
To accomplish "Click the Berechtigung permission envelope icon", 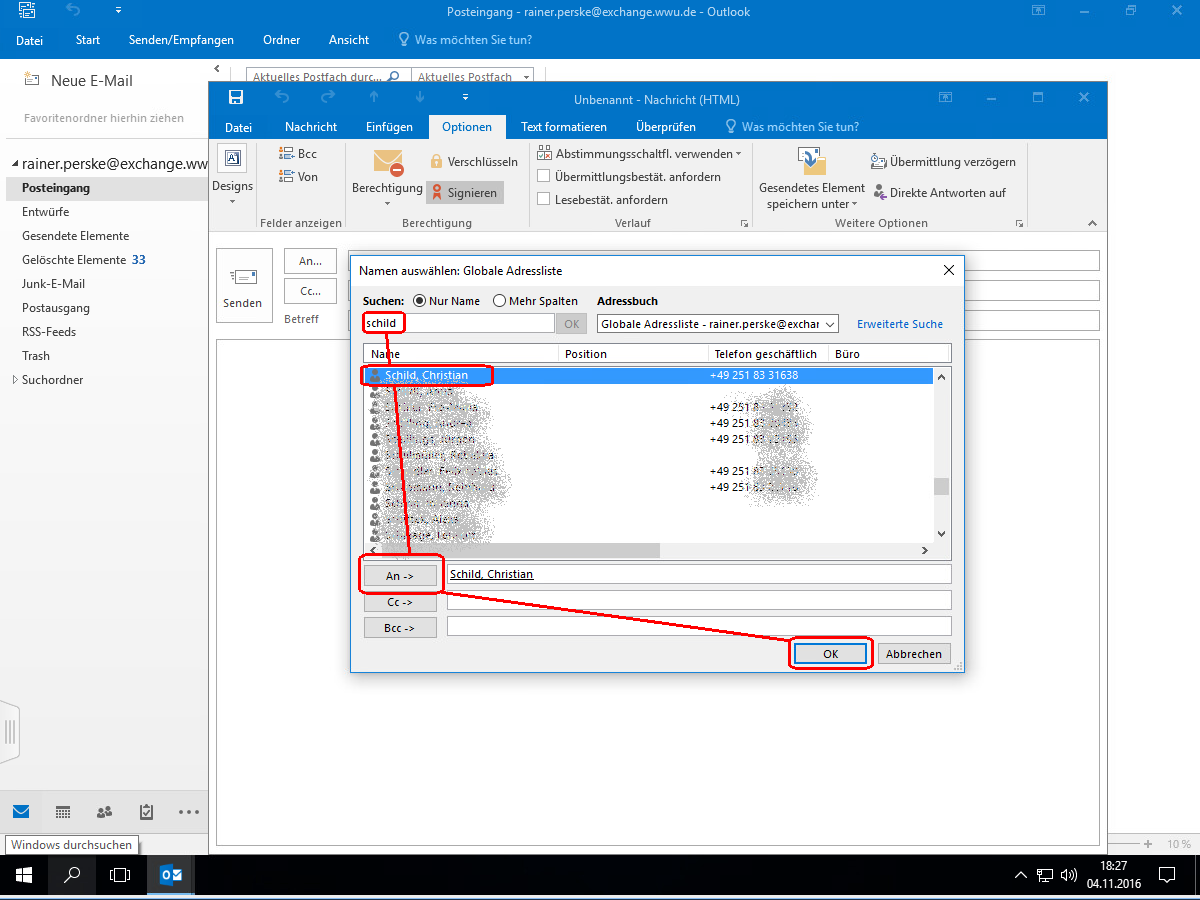I will (x=387, y=162).
